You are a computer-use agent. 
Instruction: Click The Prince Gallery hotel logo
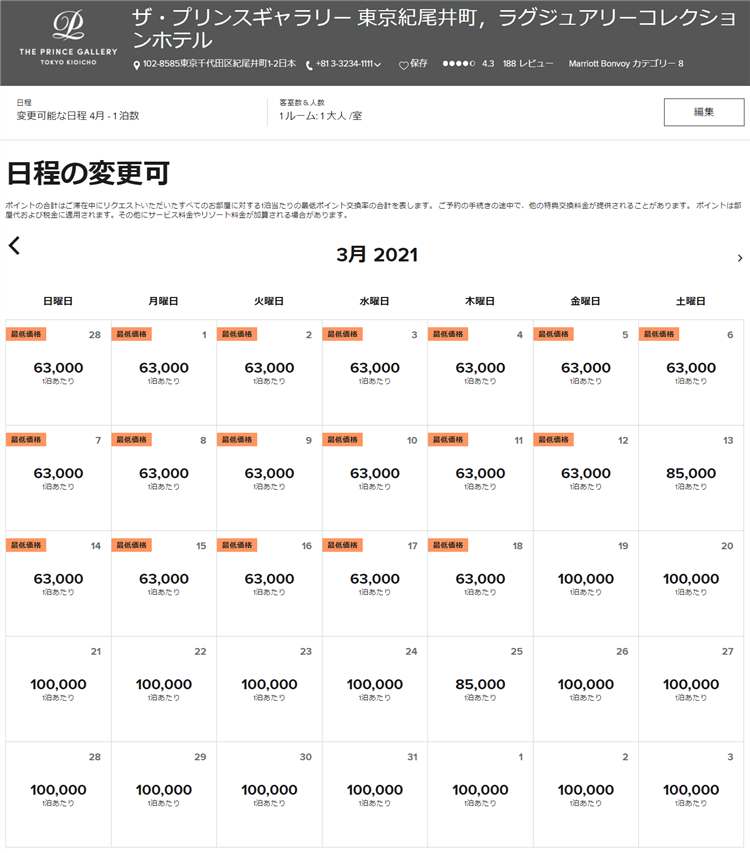[67, 40]
